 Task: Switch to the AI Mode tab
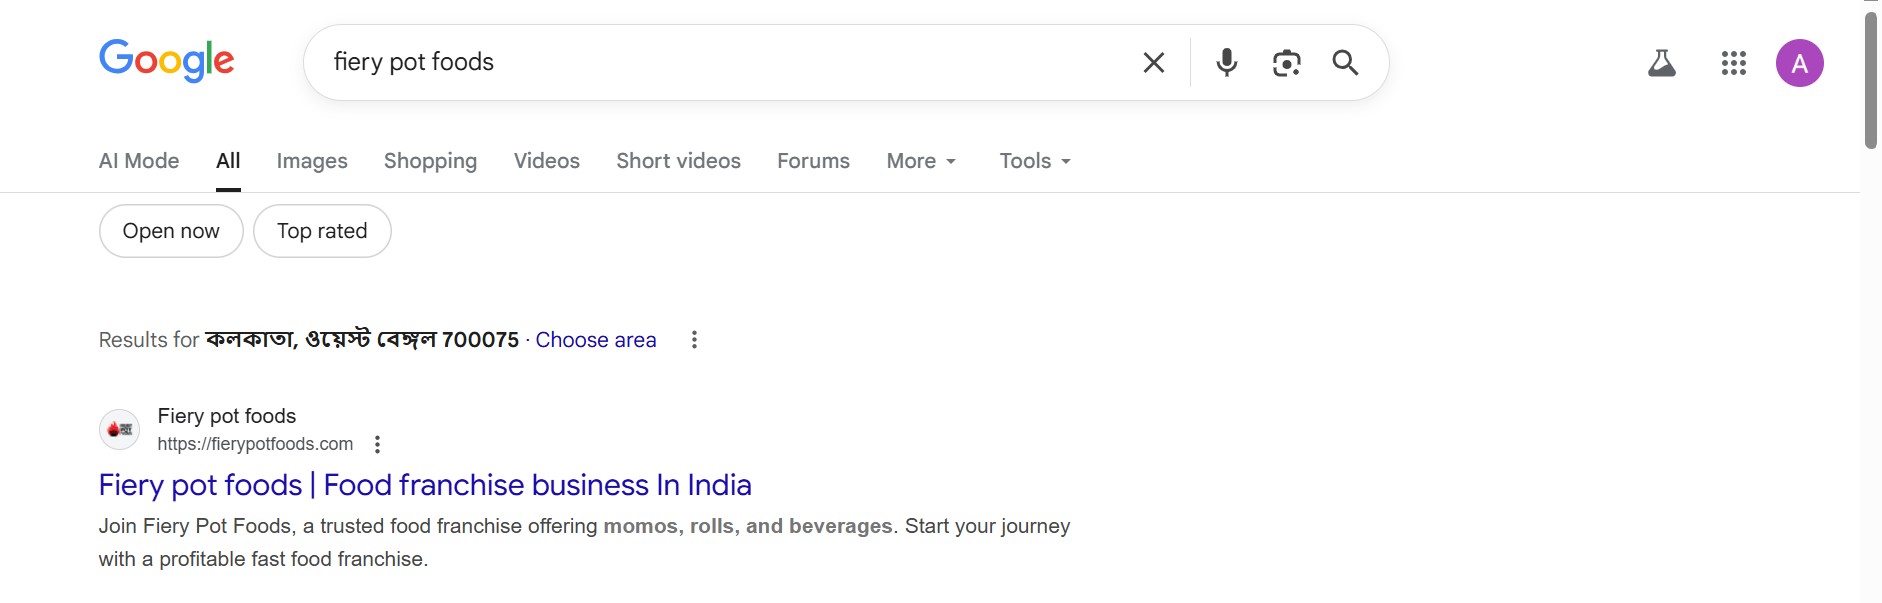point(139,161)
